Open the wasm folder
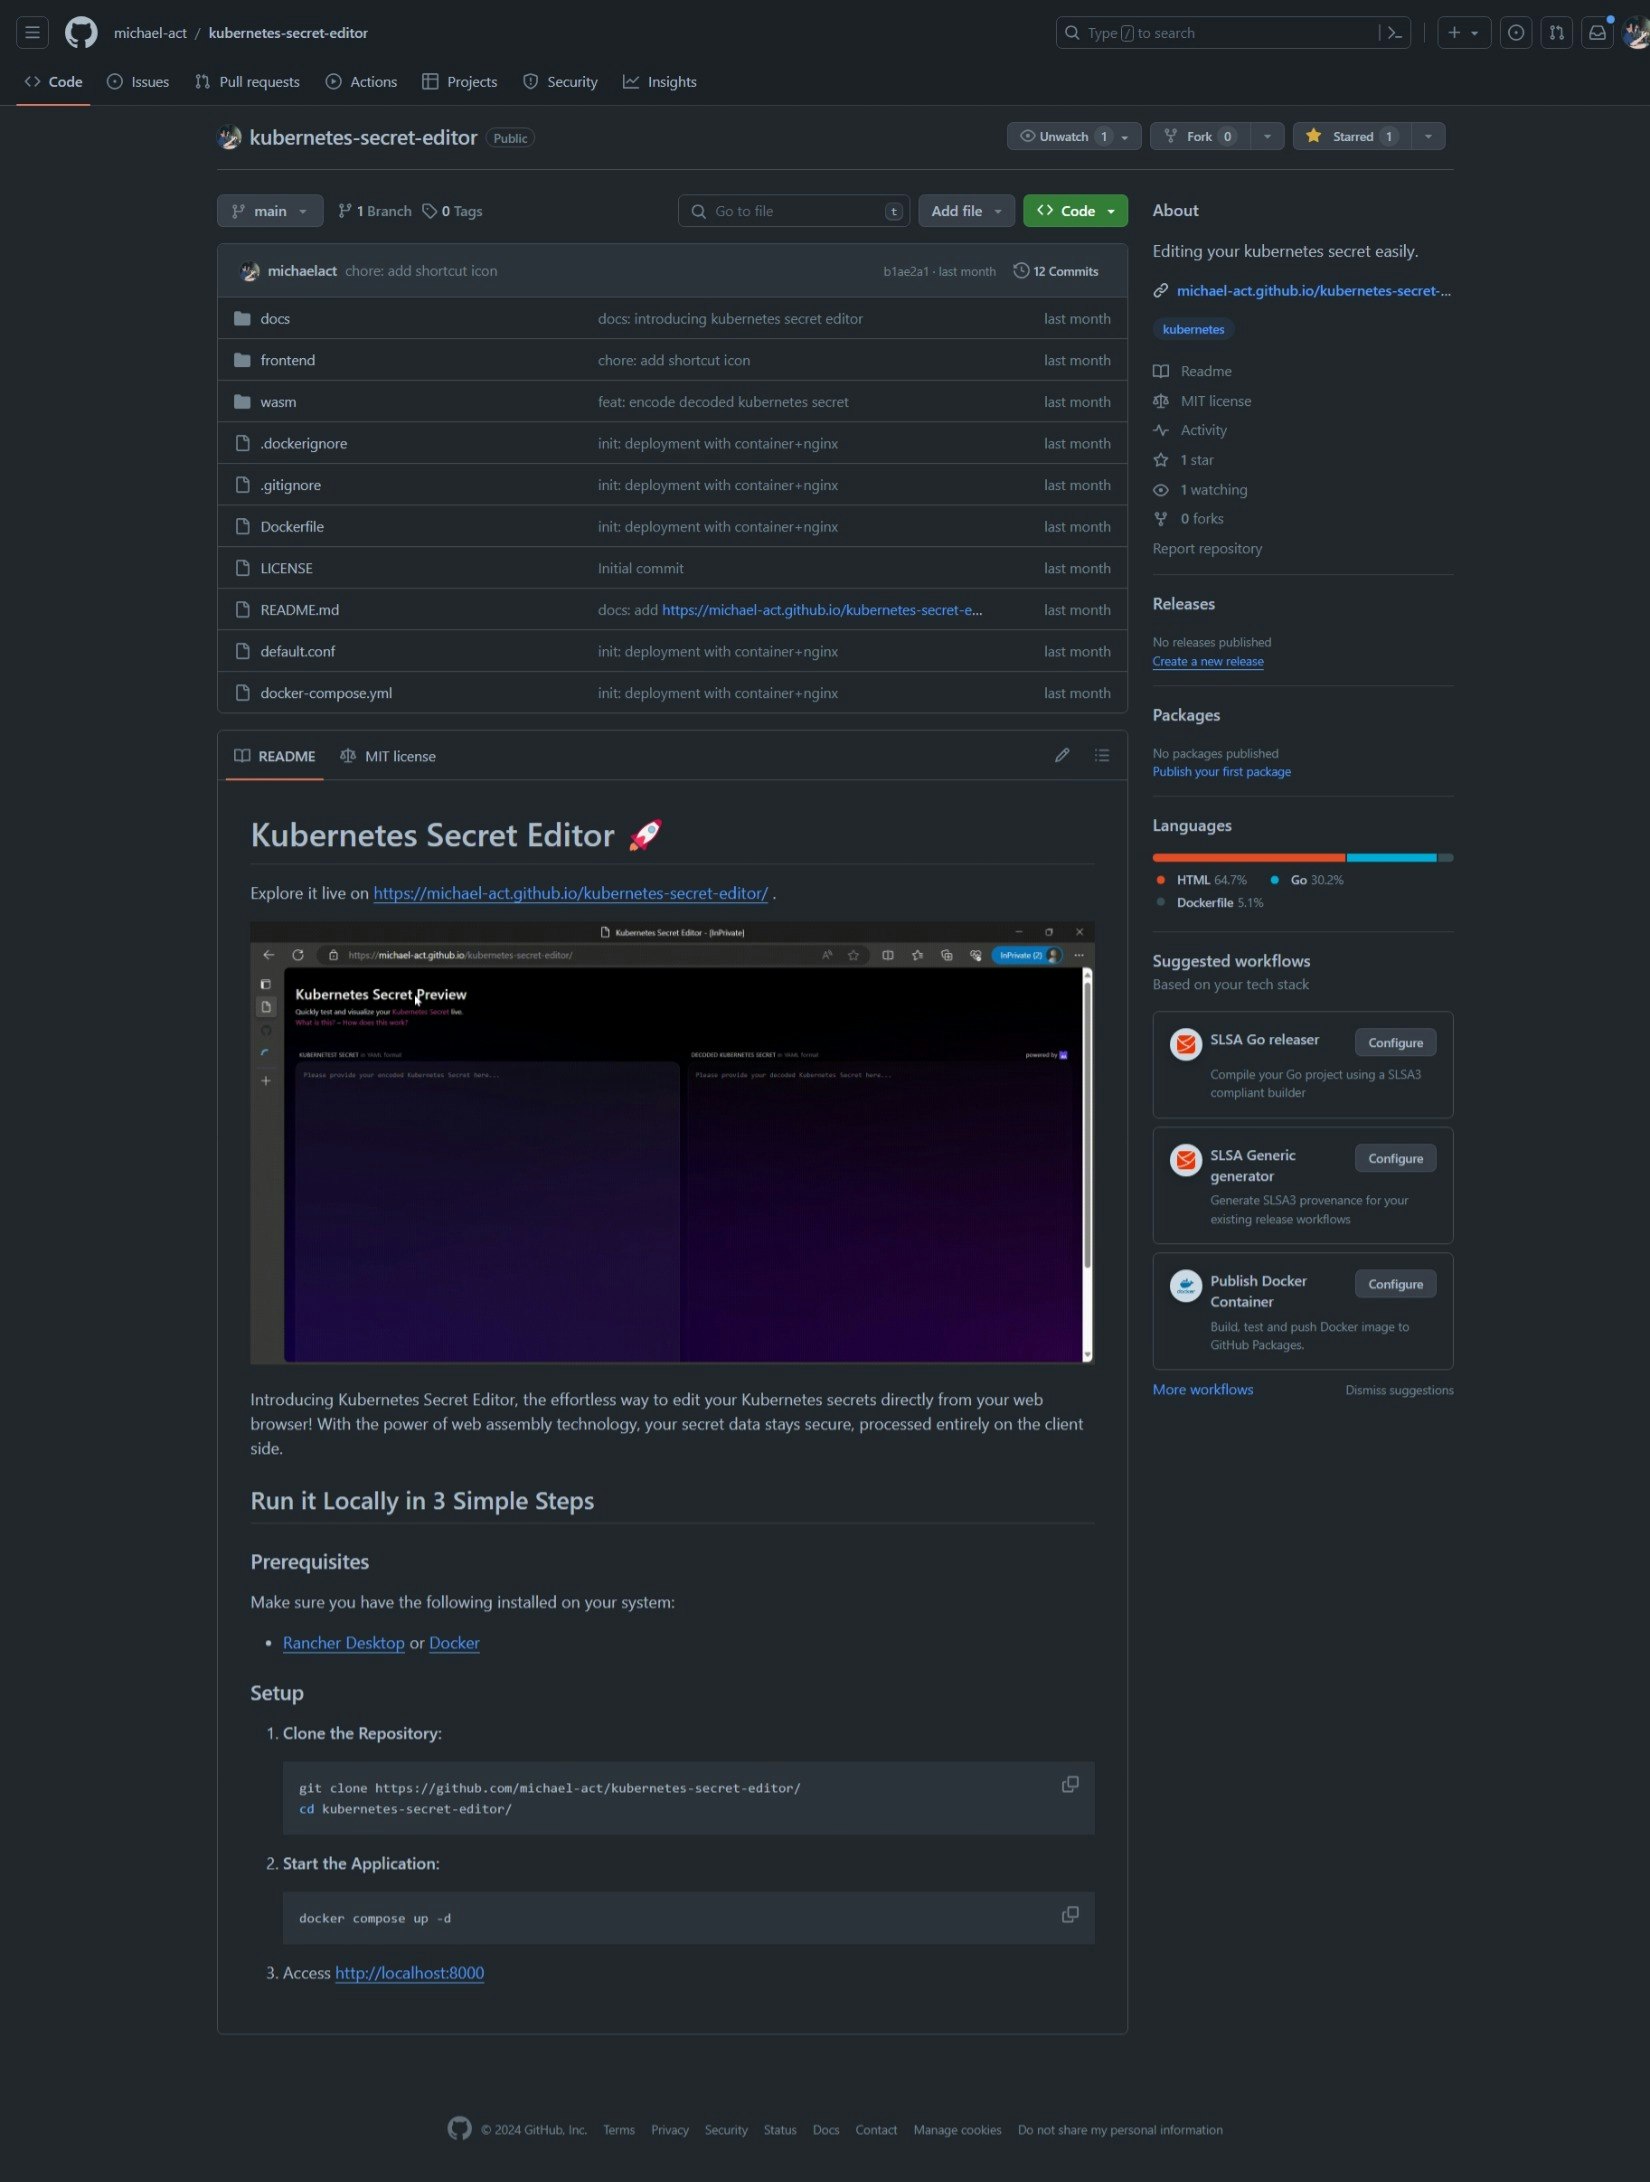This screenshot has height=2182, width=1650. click(278, 402)
